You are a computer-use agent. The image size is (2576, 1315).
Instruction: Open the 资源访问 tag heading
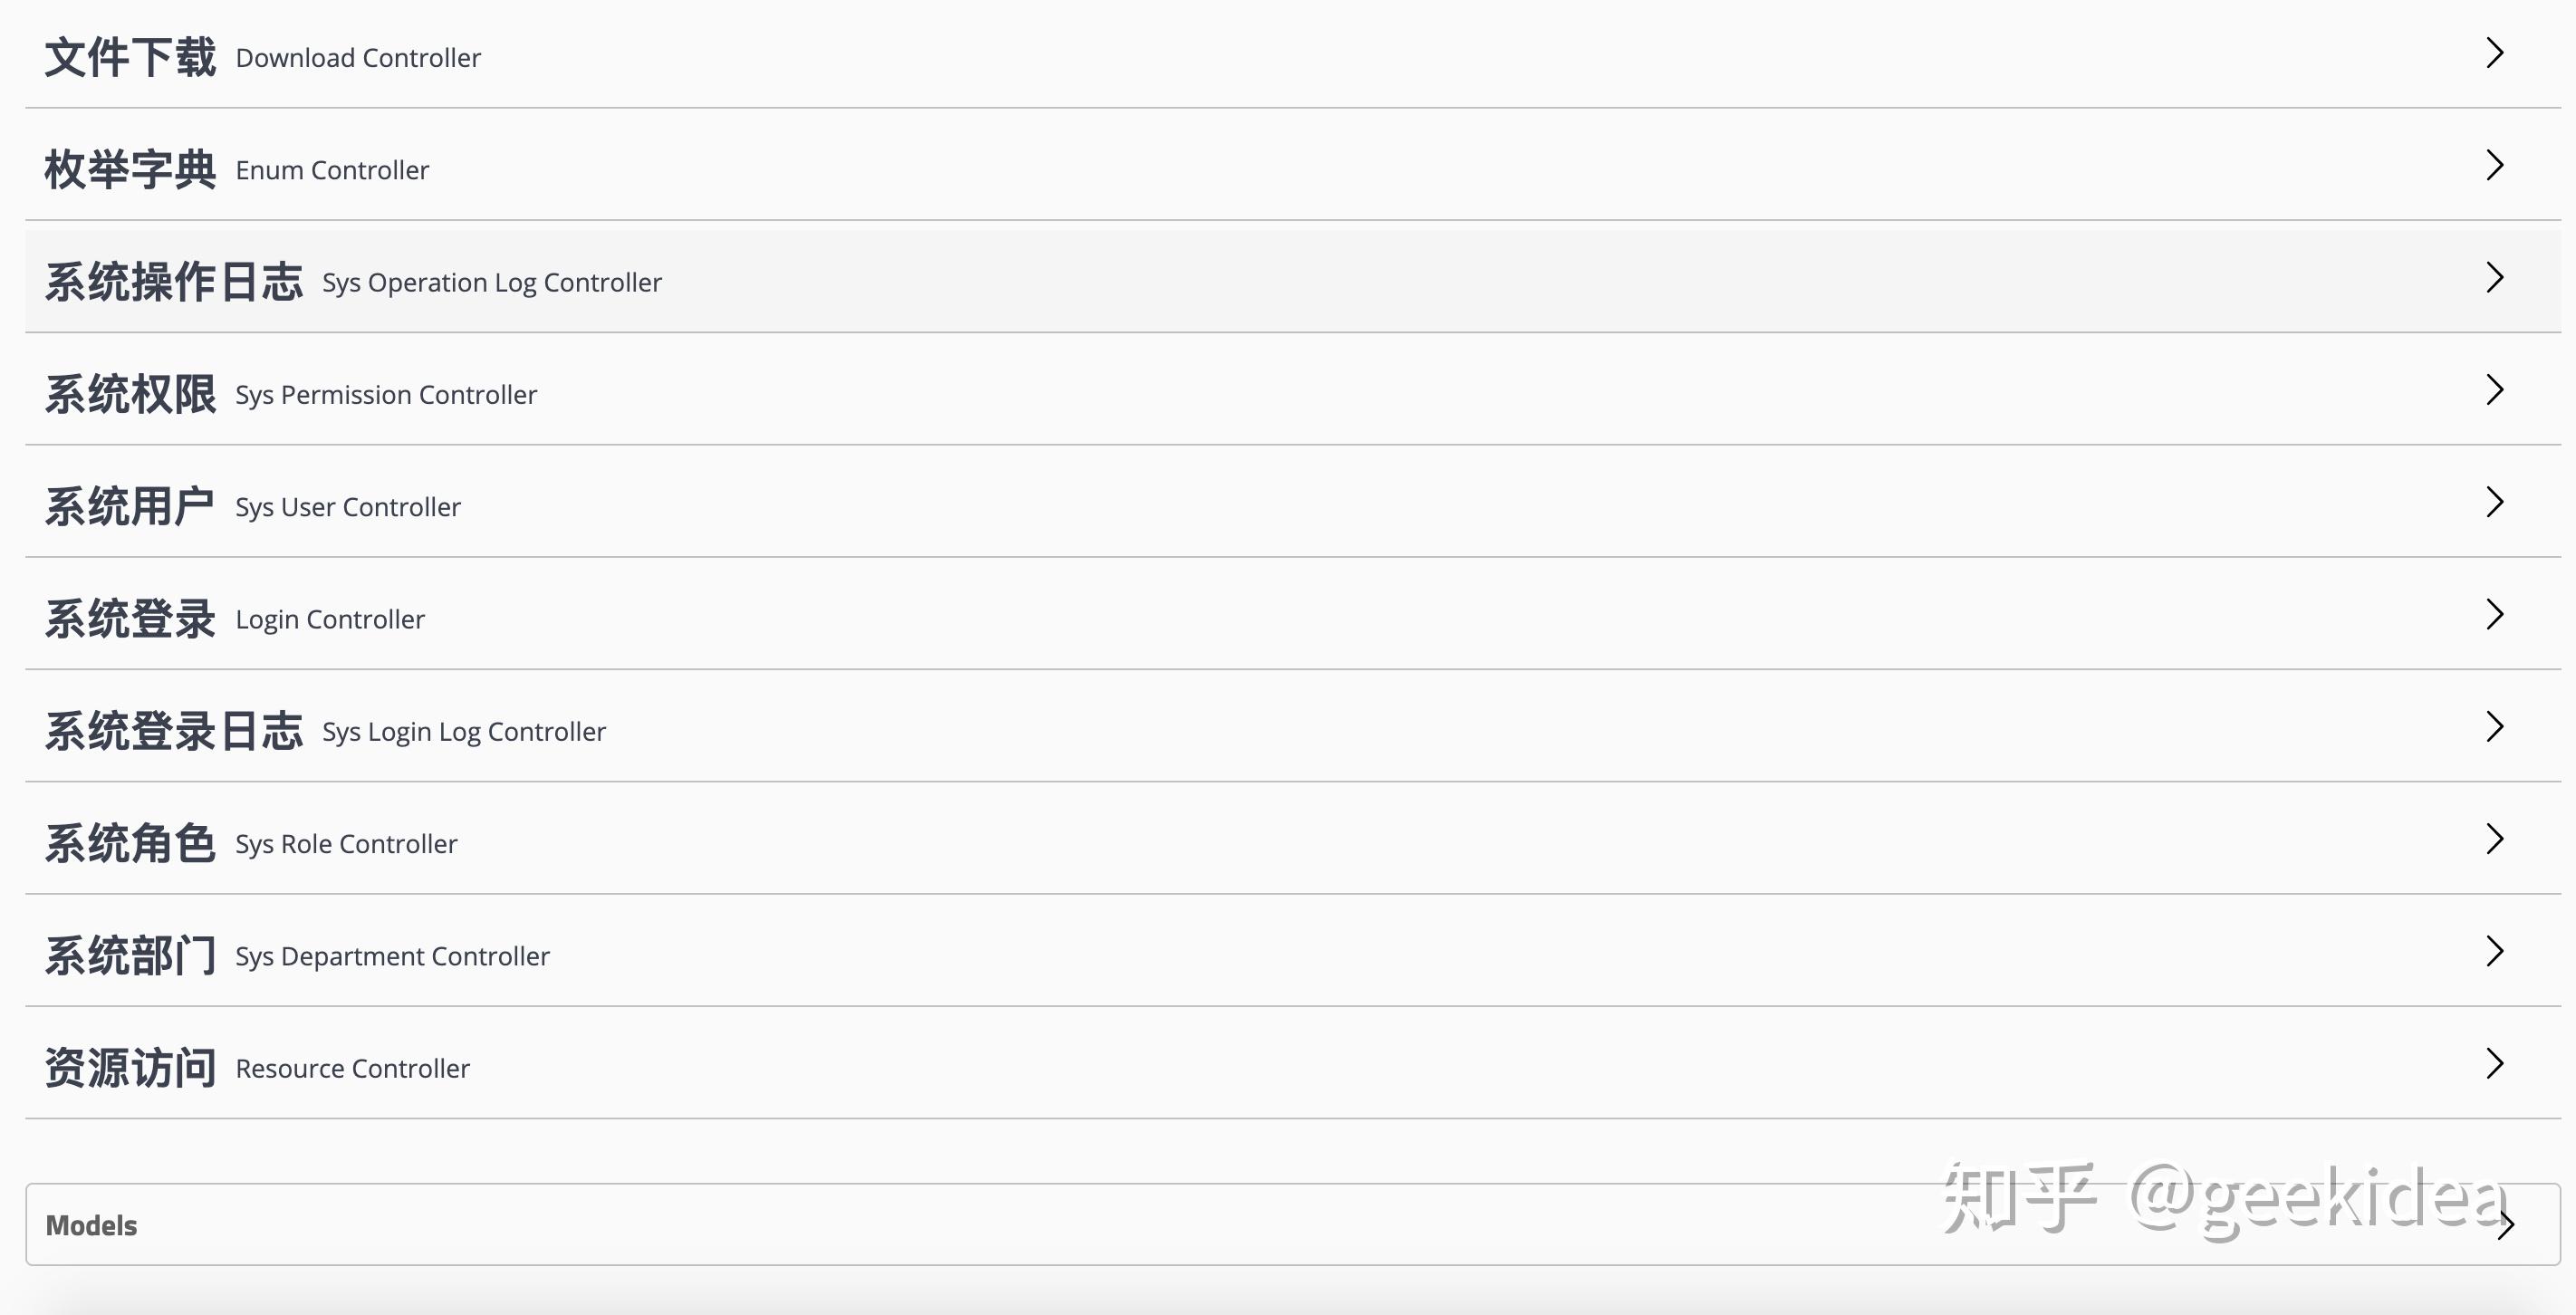[x=130, y=1068]
